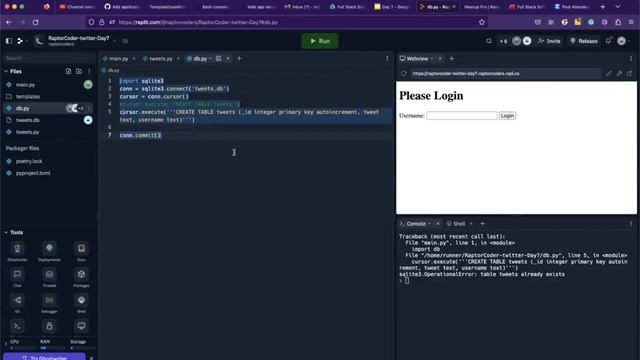The image size is (640, 360).
Task: Click the Invite button
Action: point(549,41)
